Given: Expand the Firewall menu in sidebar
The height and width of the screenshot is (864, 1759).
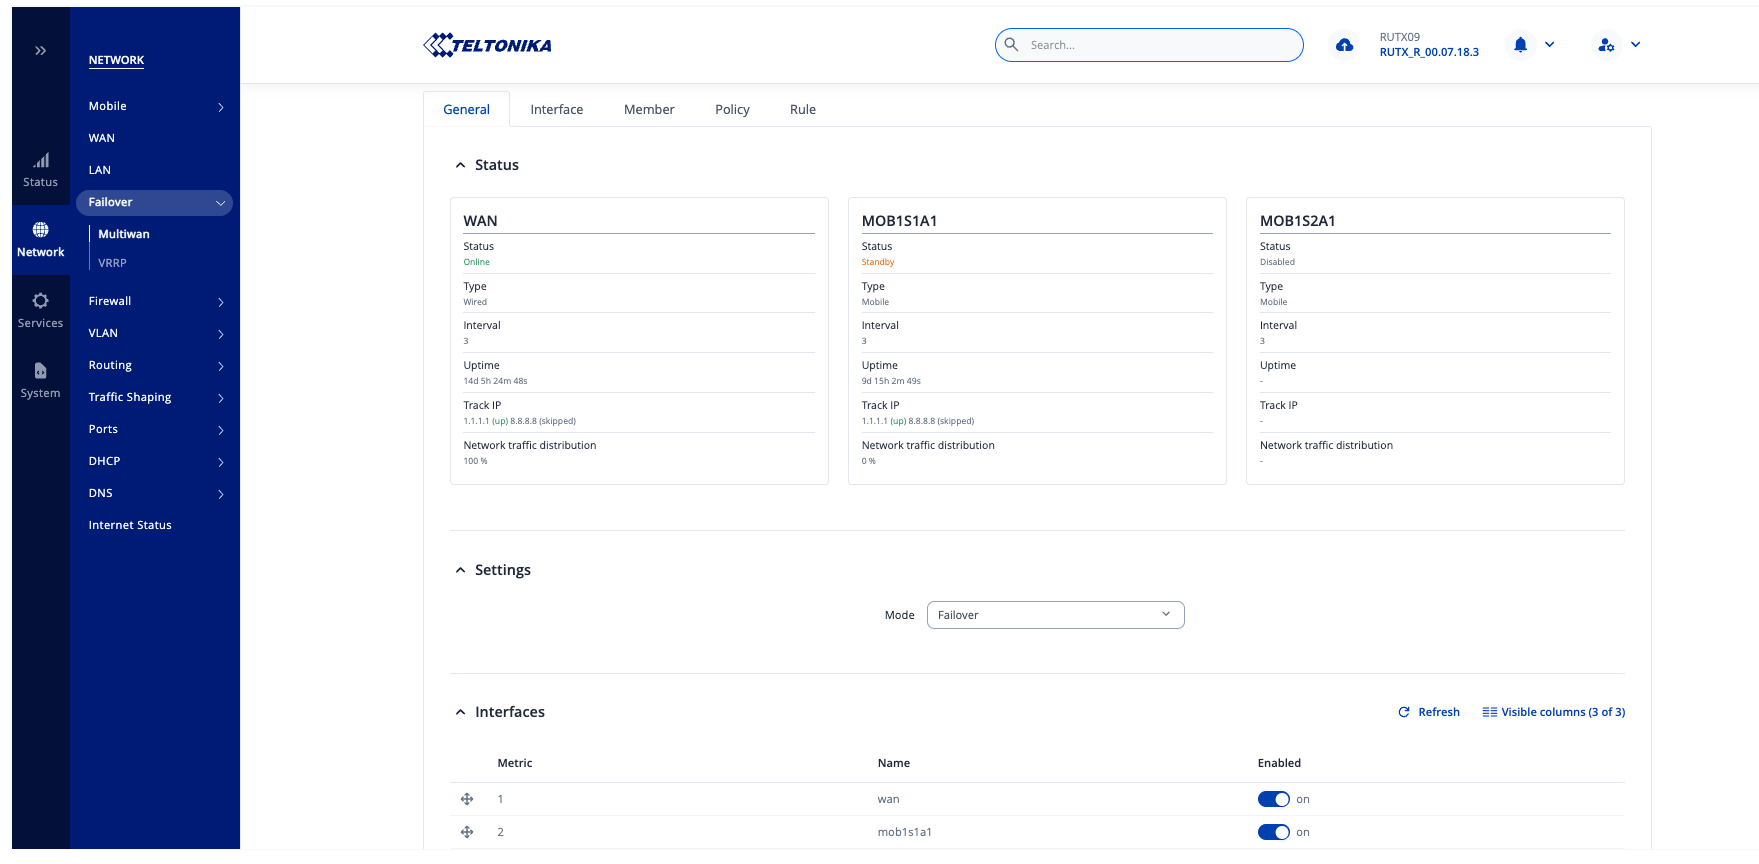Looking at the screenshot, I should (x=155, y=301).
